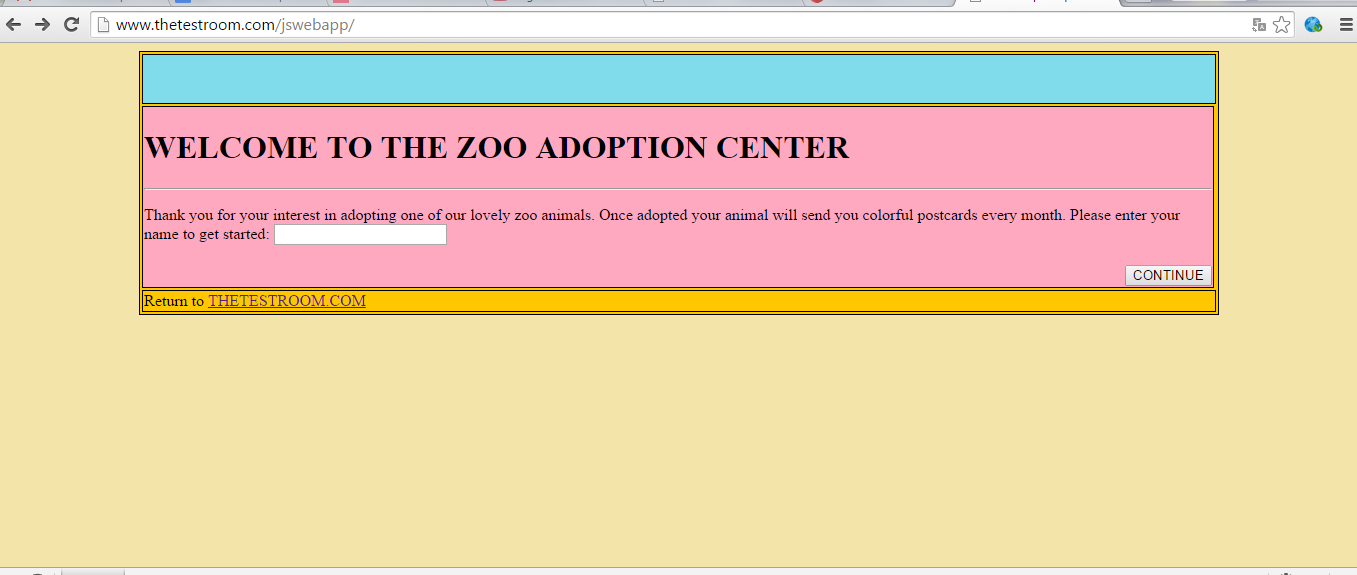
Task: Click the Welcome to the Zoo Adoption Center heading
Action: (497, 148)
